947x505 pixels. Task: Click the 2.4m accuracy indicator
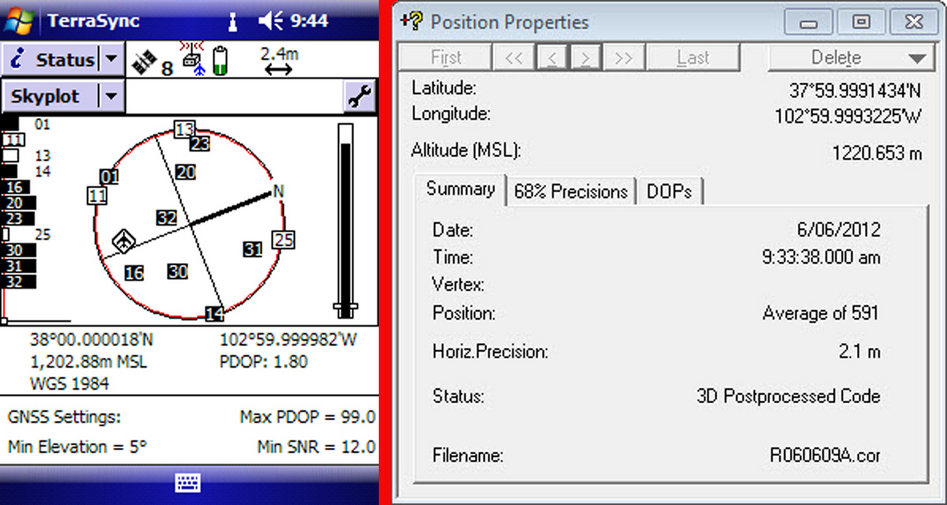coord(279,61)
